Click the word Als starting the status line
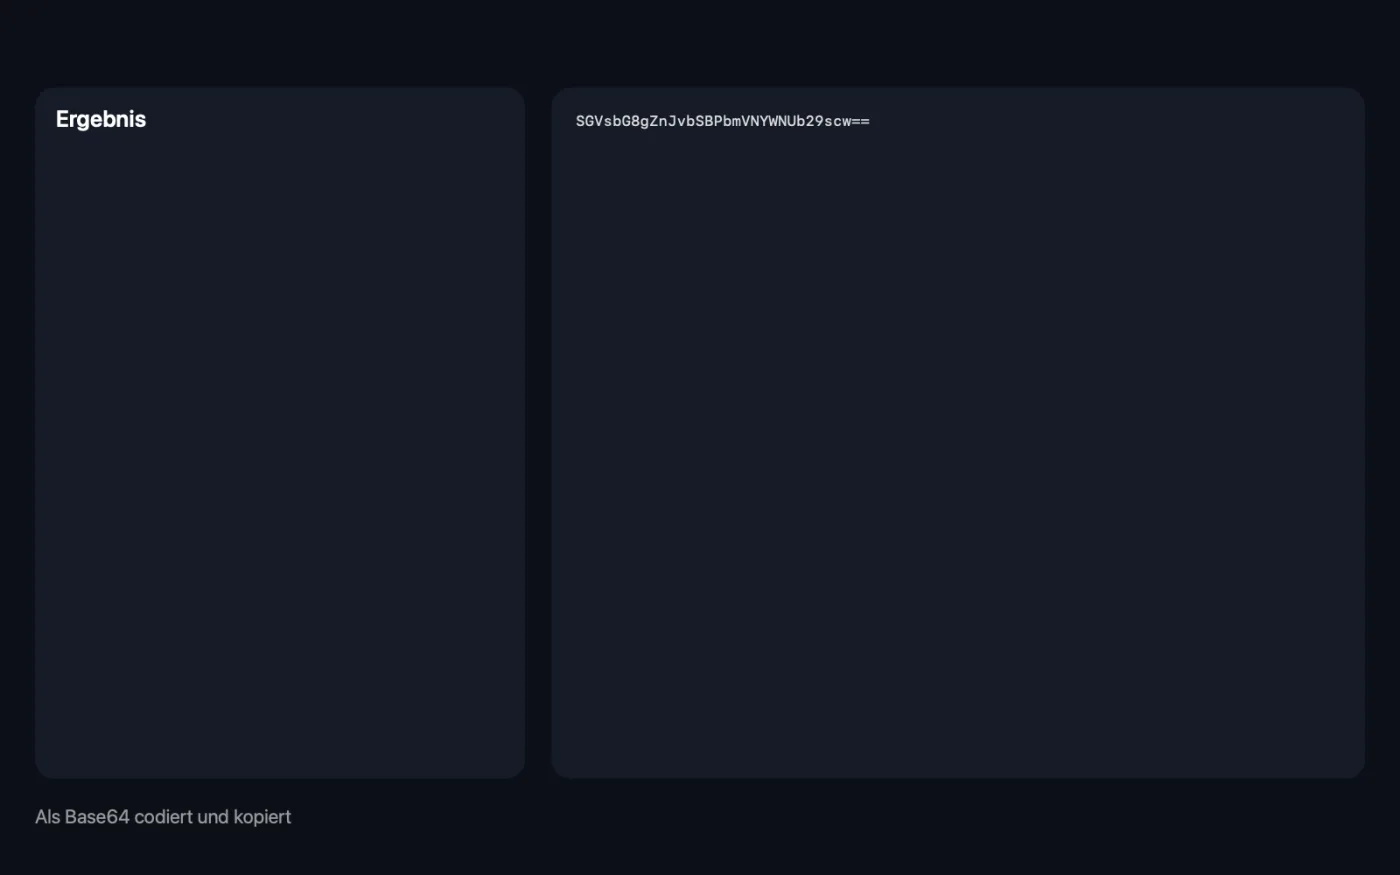The width and height of the screenshot is (1400, 875). click(x=47, y=817)
